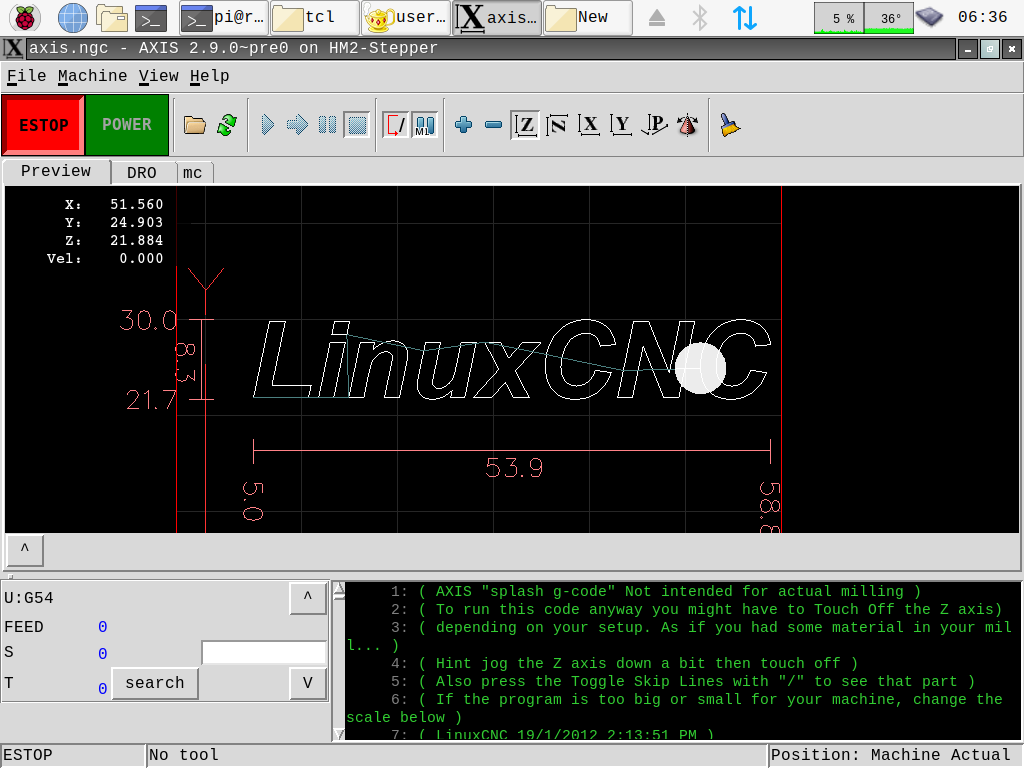Click the AXIS window icon in the title bar
Screen dimensions: 1024x768
[x=14, y=49]
